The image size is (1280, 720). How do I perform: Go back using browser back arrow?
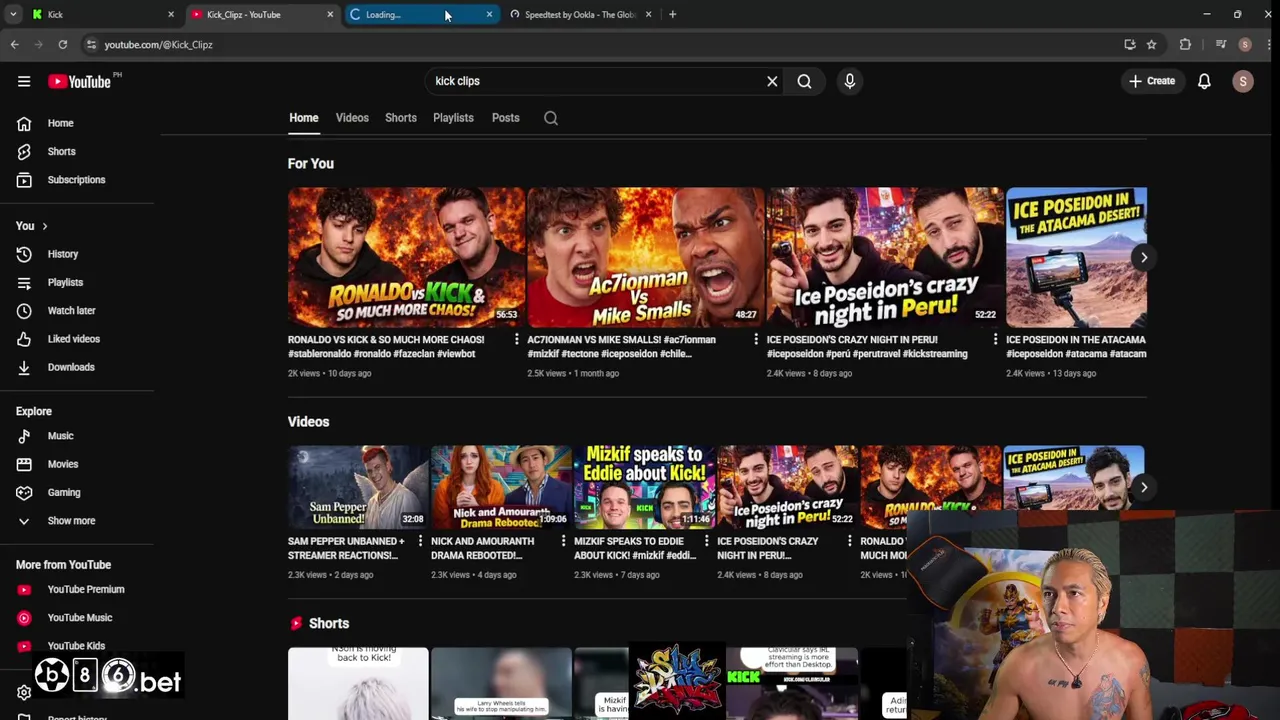point(14,44)
